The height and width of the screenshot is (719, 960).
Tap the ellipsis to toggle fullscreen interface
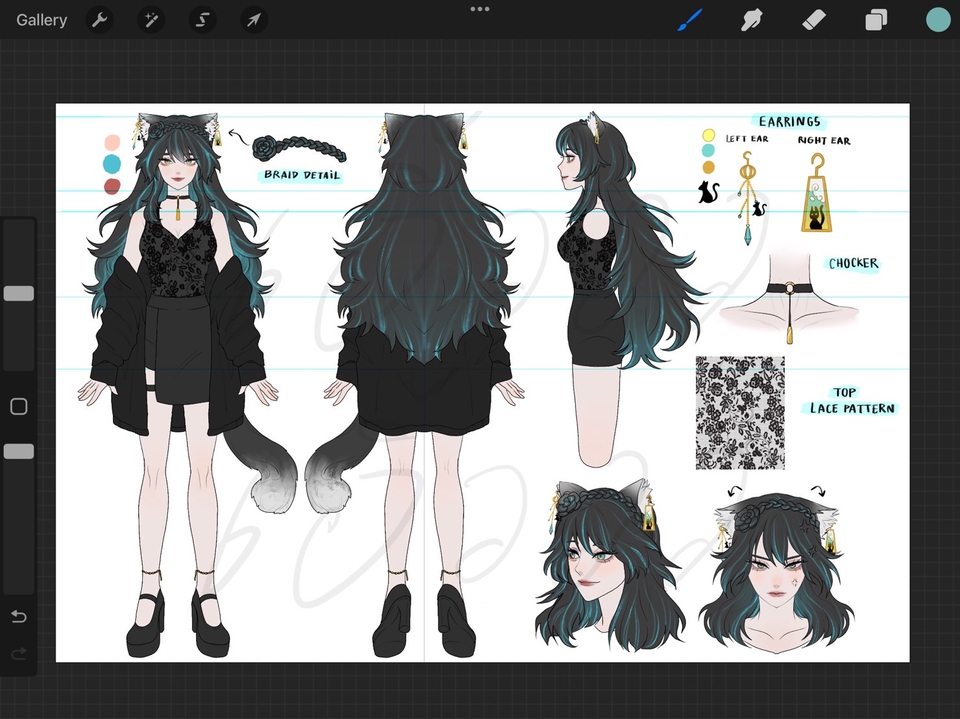pos(479,10)
